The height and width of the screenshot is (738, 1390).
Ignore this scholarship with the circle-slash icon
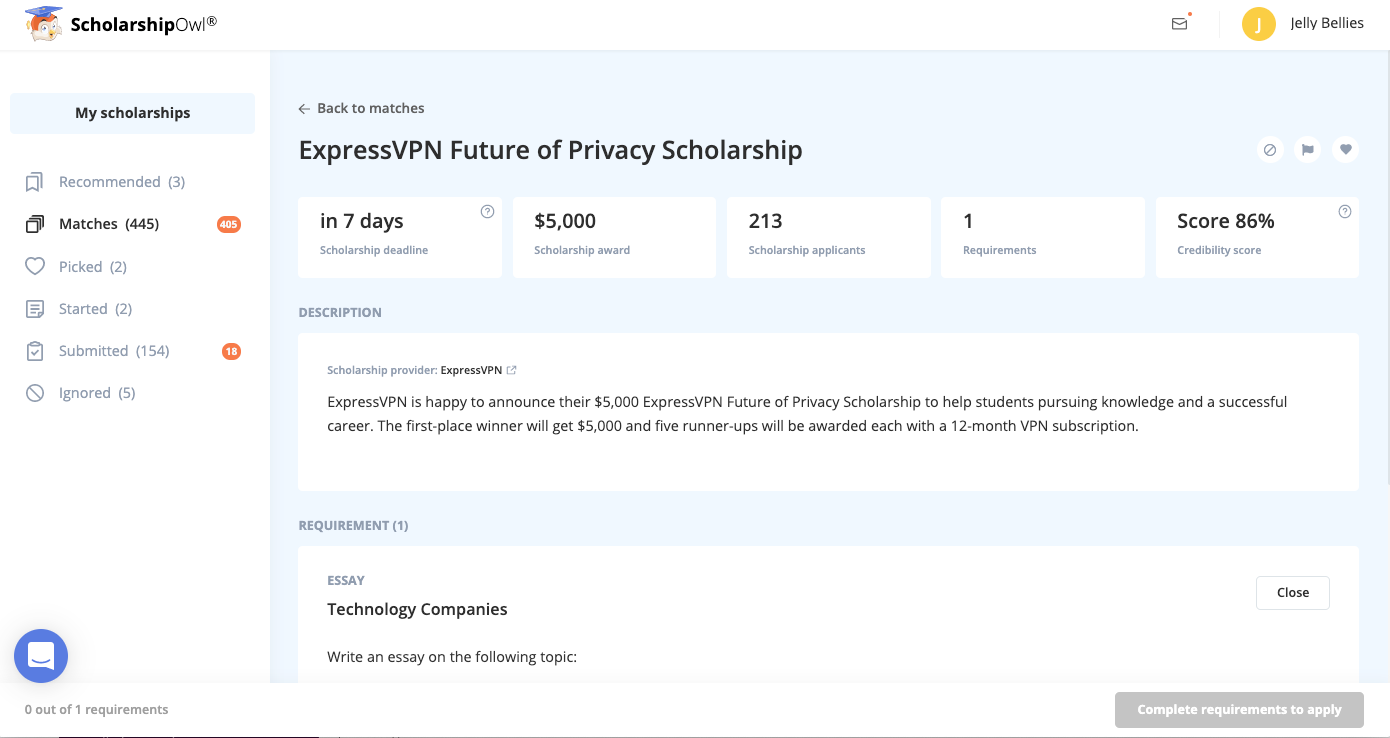tap(1270, 150)
